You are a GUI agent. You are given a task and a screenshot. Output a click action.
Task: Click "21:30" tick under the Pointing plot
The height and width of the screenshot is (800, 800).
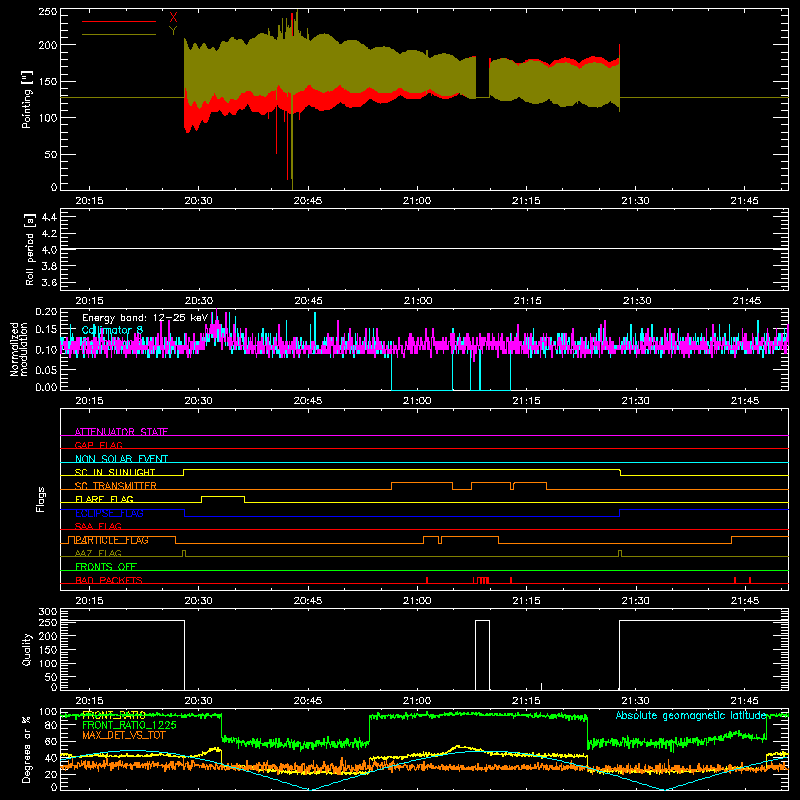click(x=635, y=201)
